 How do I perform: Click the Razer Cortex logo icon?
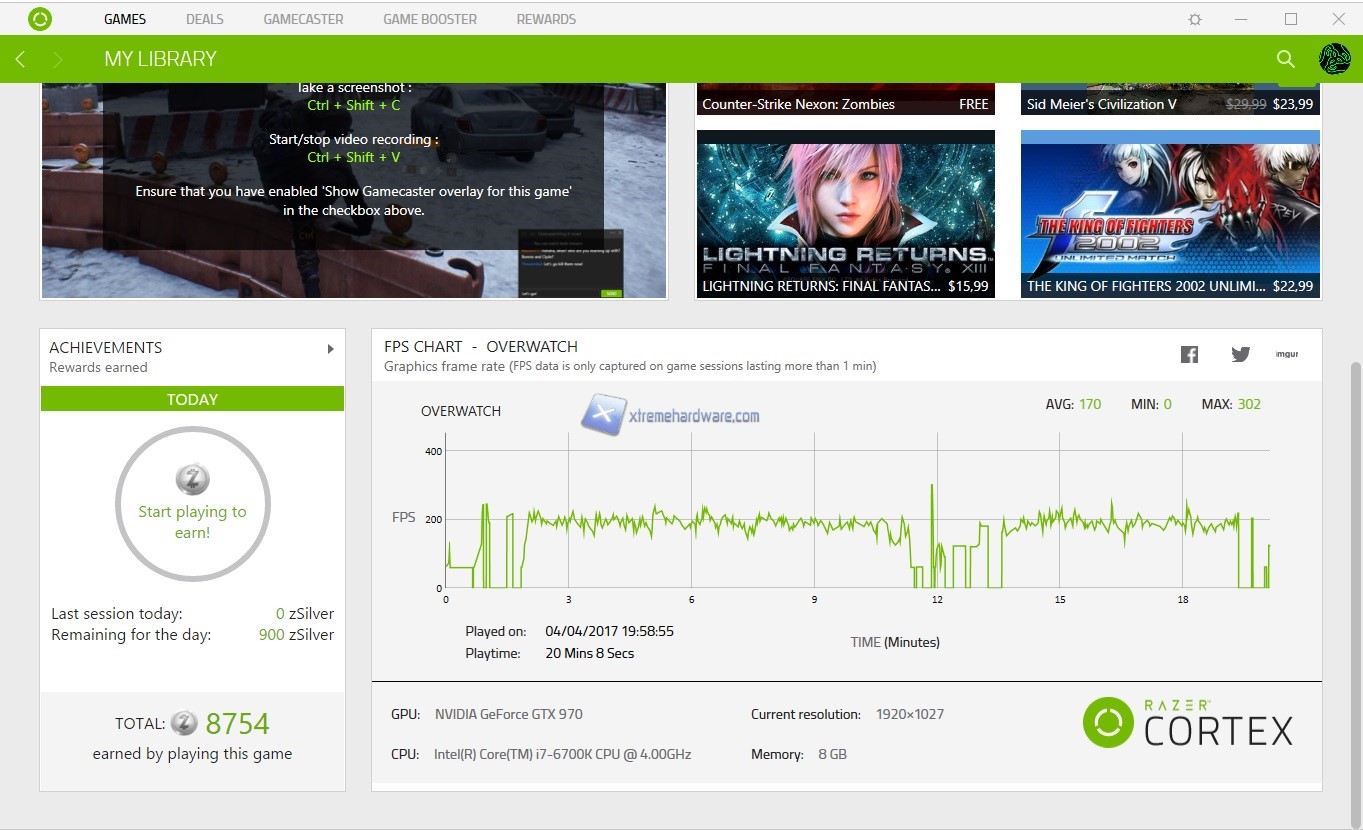(x=40, y=18)
